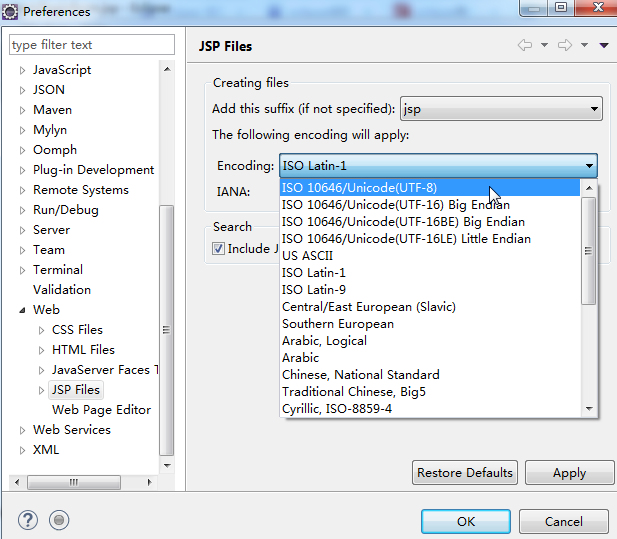Click the Back navigation arrow icon
This screenshot has height=539, width=617.
pyautogui.click(x=525, y=45)
